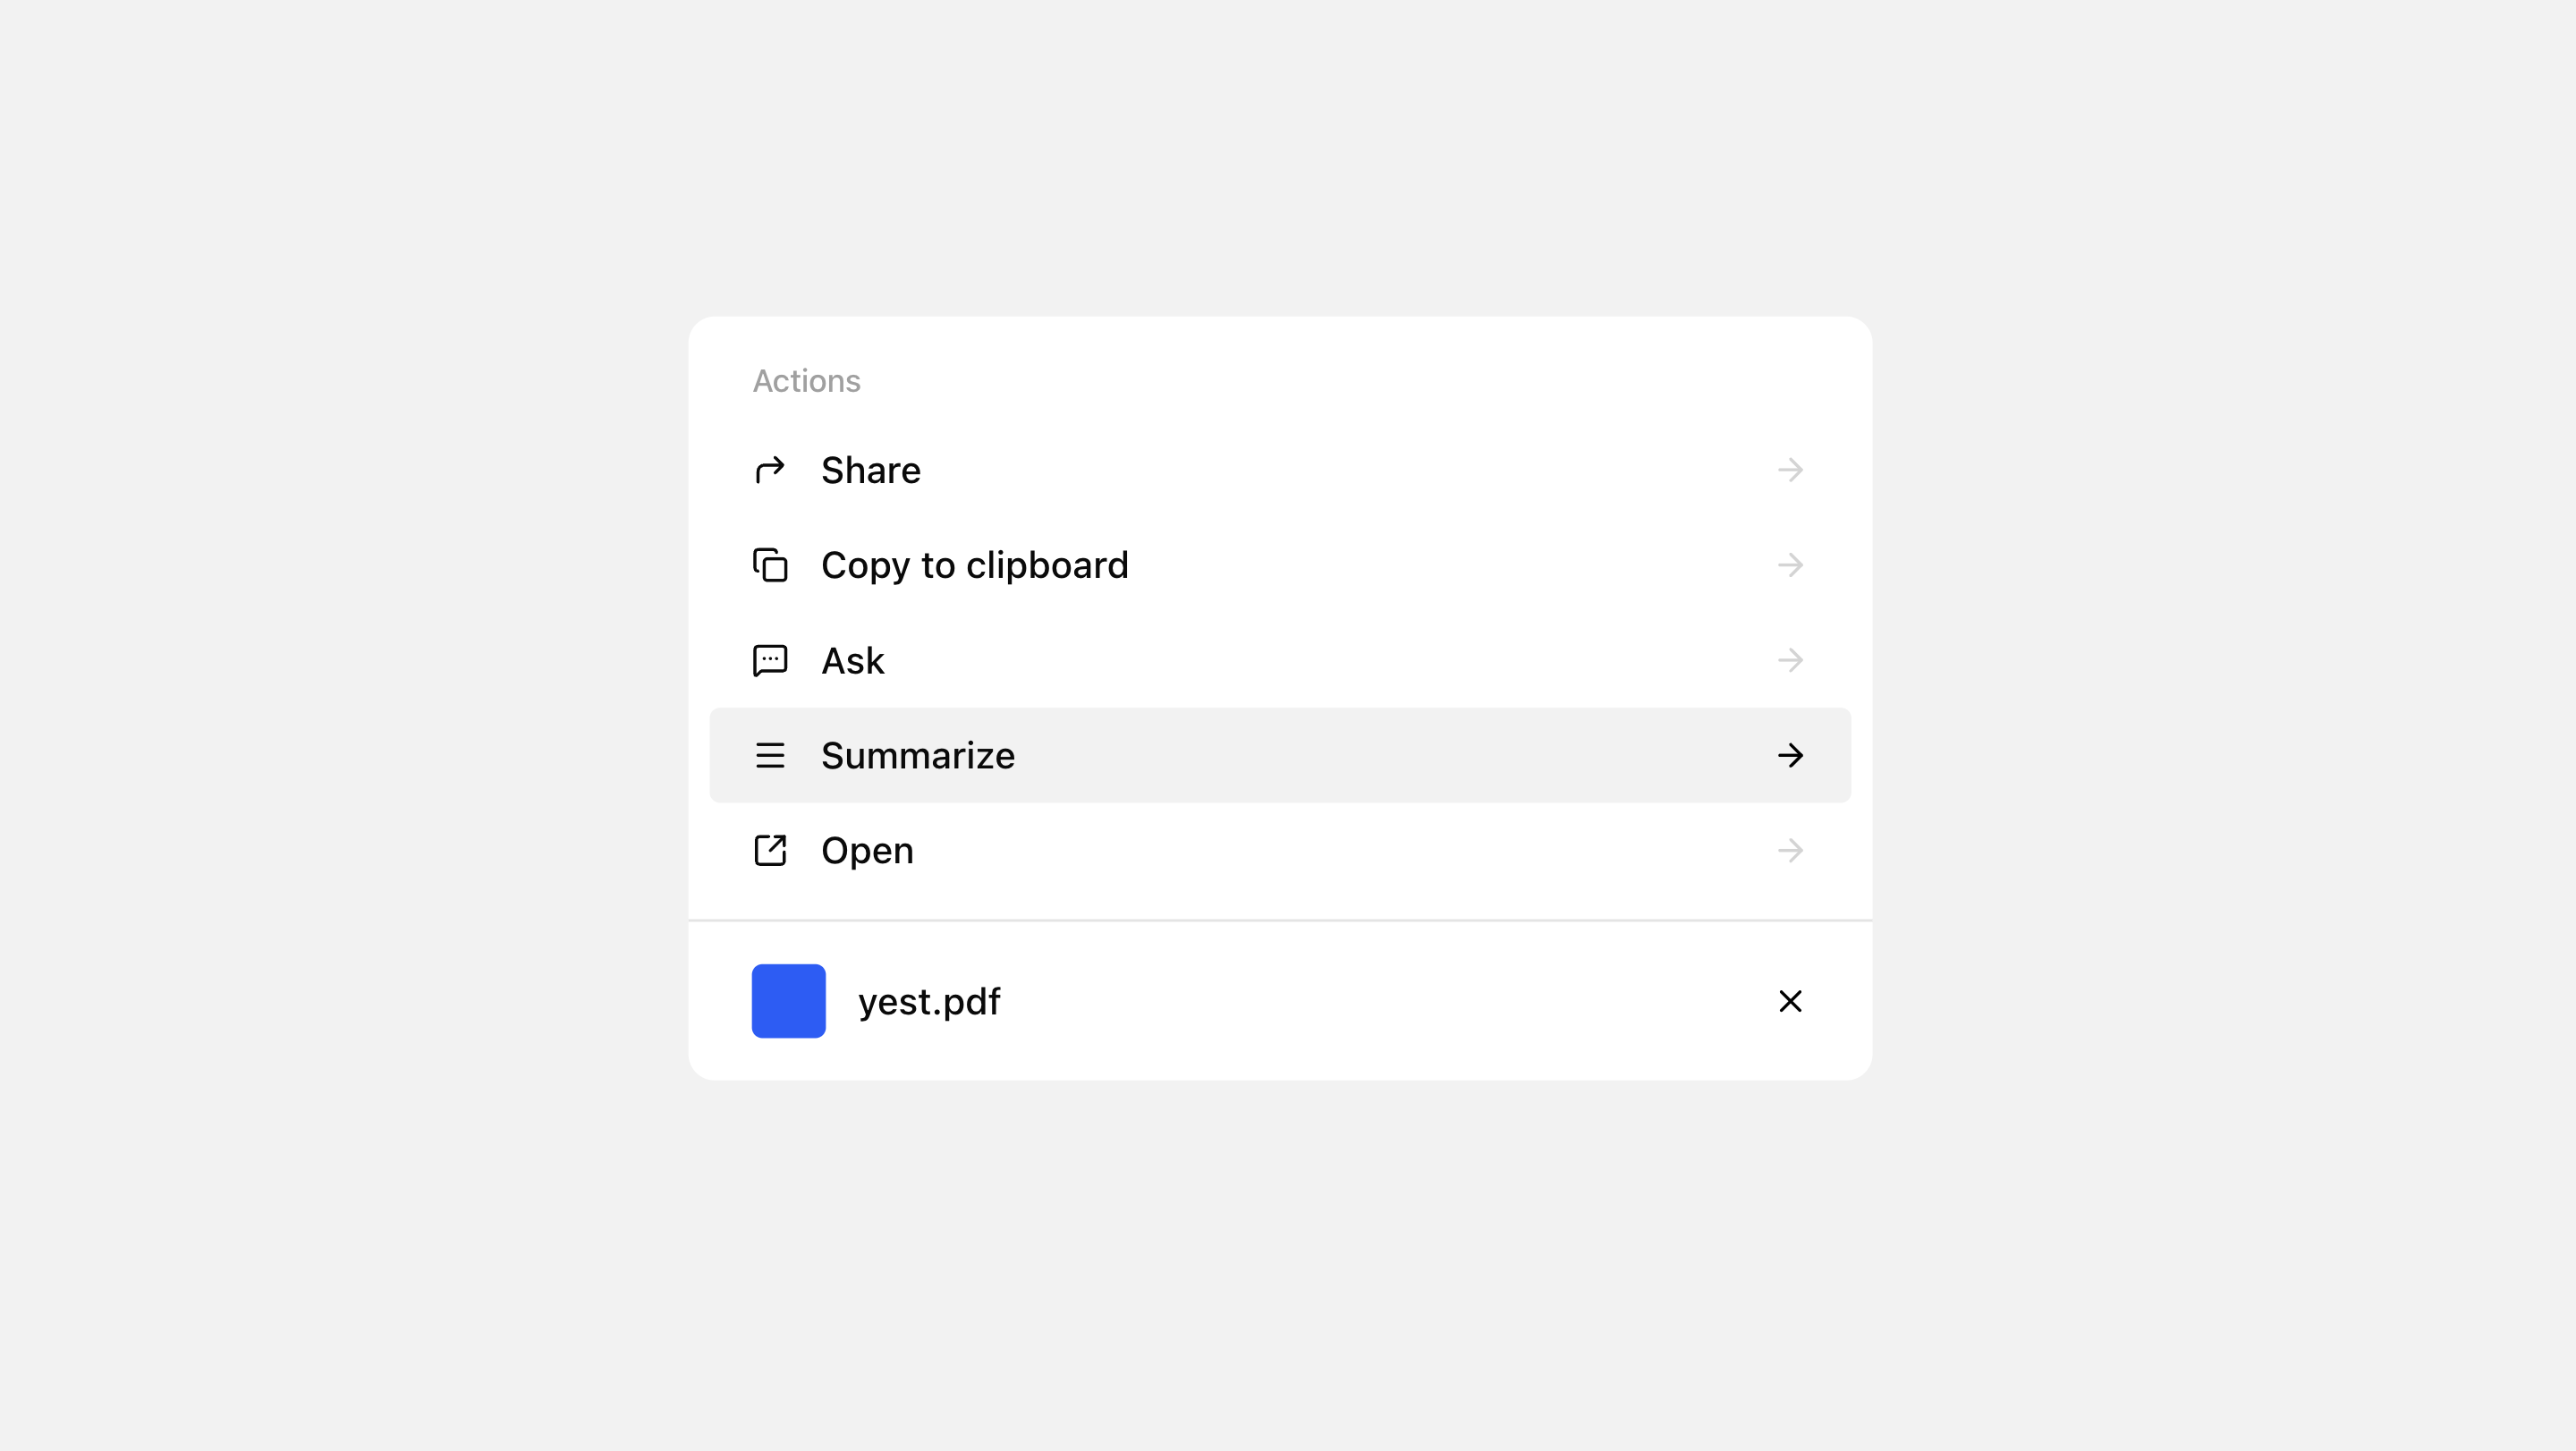2576x1451 pixels.
Task: Click the Summarize row right arrow
Action: (1790, 755)
